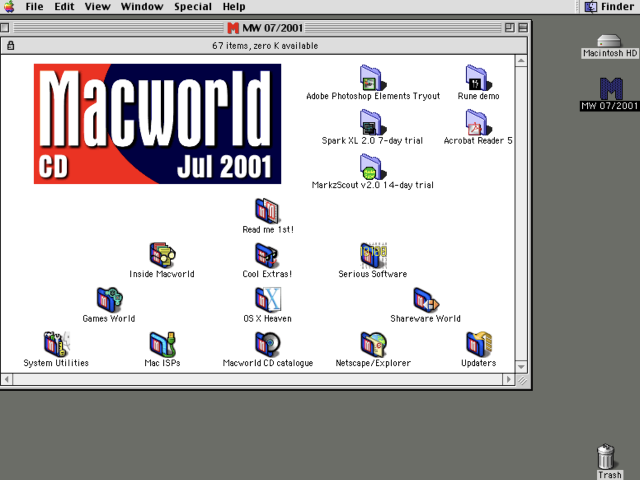Screen dimensions: 640x480
Task: Open the Special menu
Action: 193,7
